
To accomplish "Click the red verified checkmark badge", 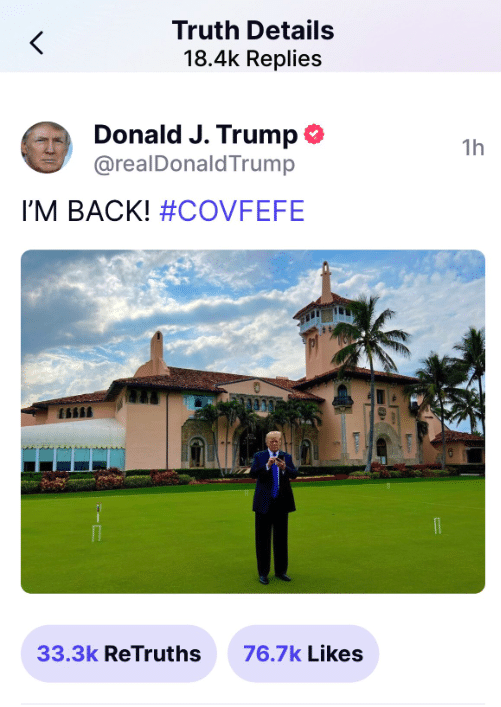I will 314,134.
